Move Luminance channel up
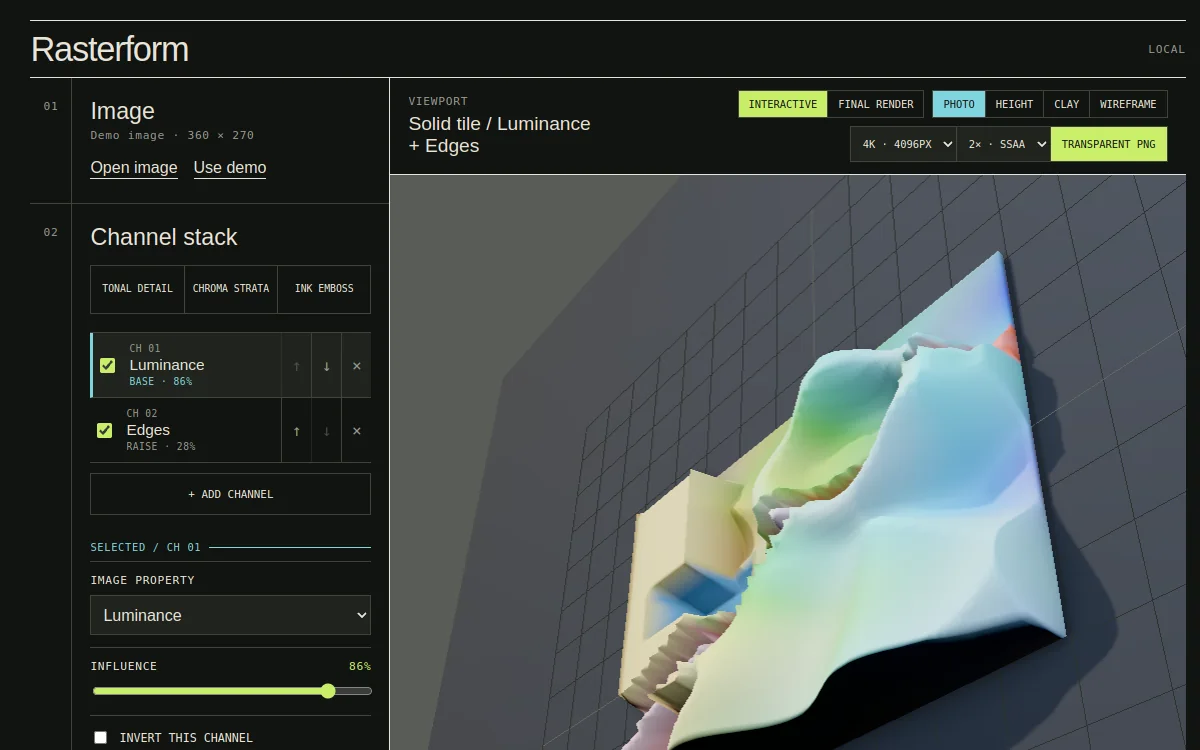Image resolution: width=1200 pixels, height=750 pixels. pos(296,366)
